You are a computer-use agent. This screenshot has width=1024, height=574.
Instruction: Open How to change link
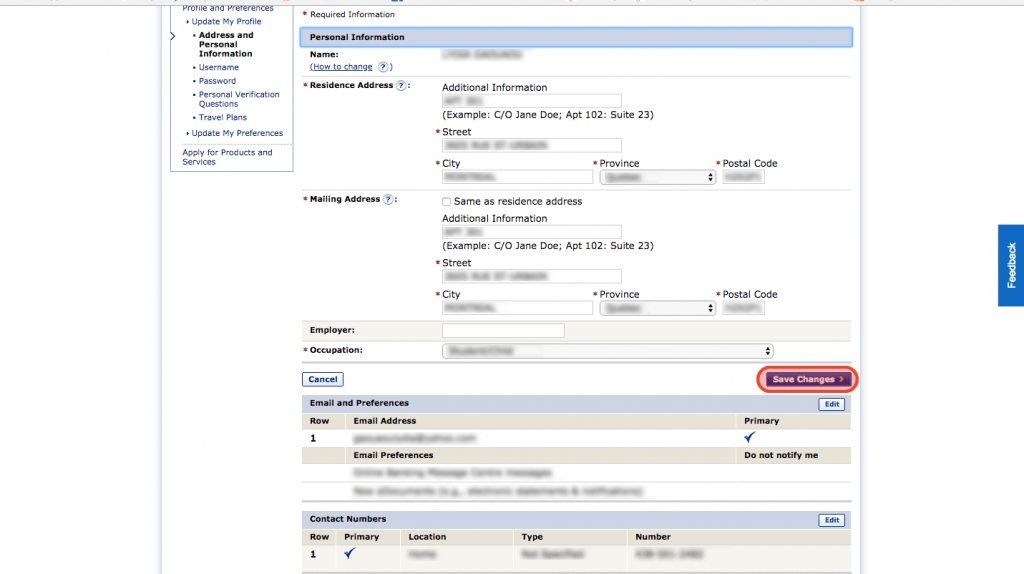(341, 67)
